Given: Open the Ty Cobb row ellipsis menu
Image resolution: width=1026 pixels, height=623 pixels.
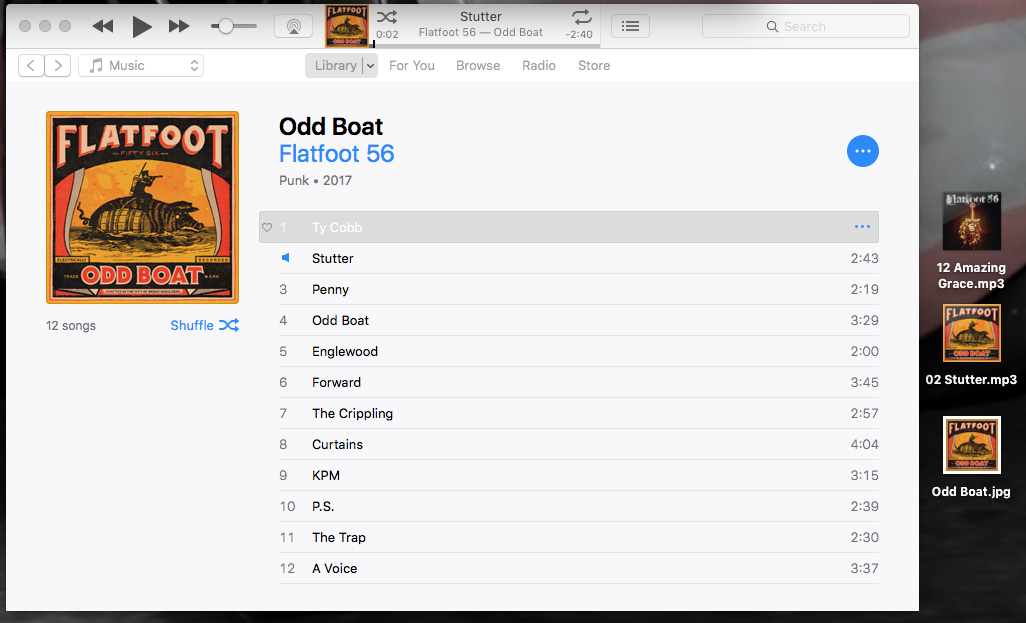Looking at the screenshot, I should click(x=862, y=226).
